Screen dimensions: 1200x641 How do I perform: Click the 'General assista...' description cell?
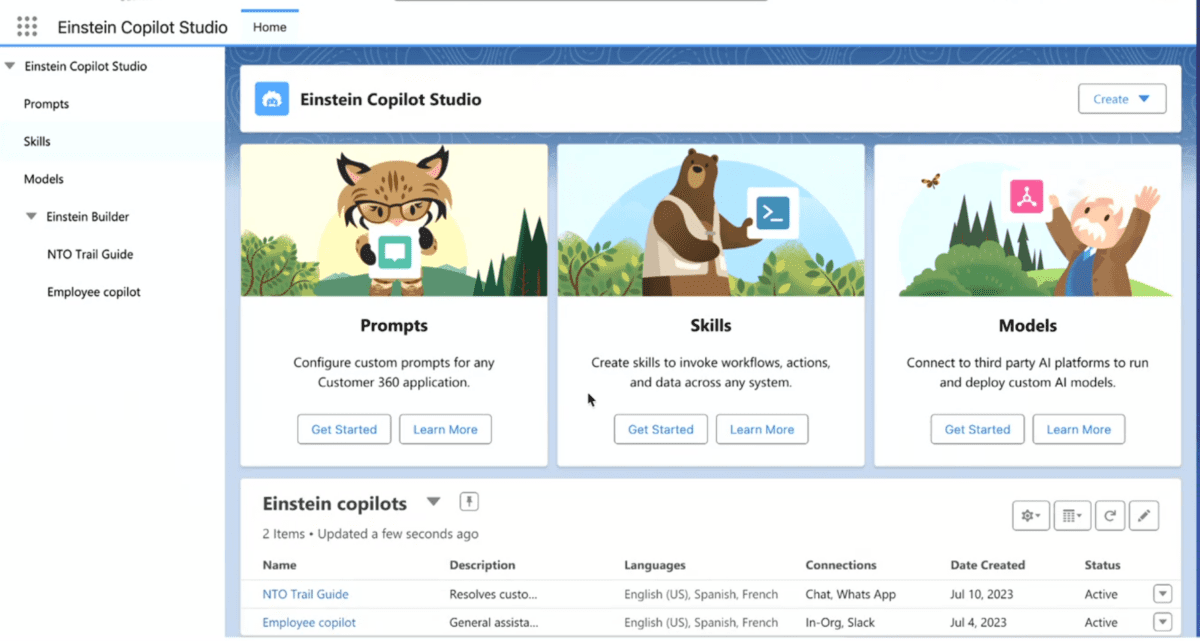(494, 622)
